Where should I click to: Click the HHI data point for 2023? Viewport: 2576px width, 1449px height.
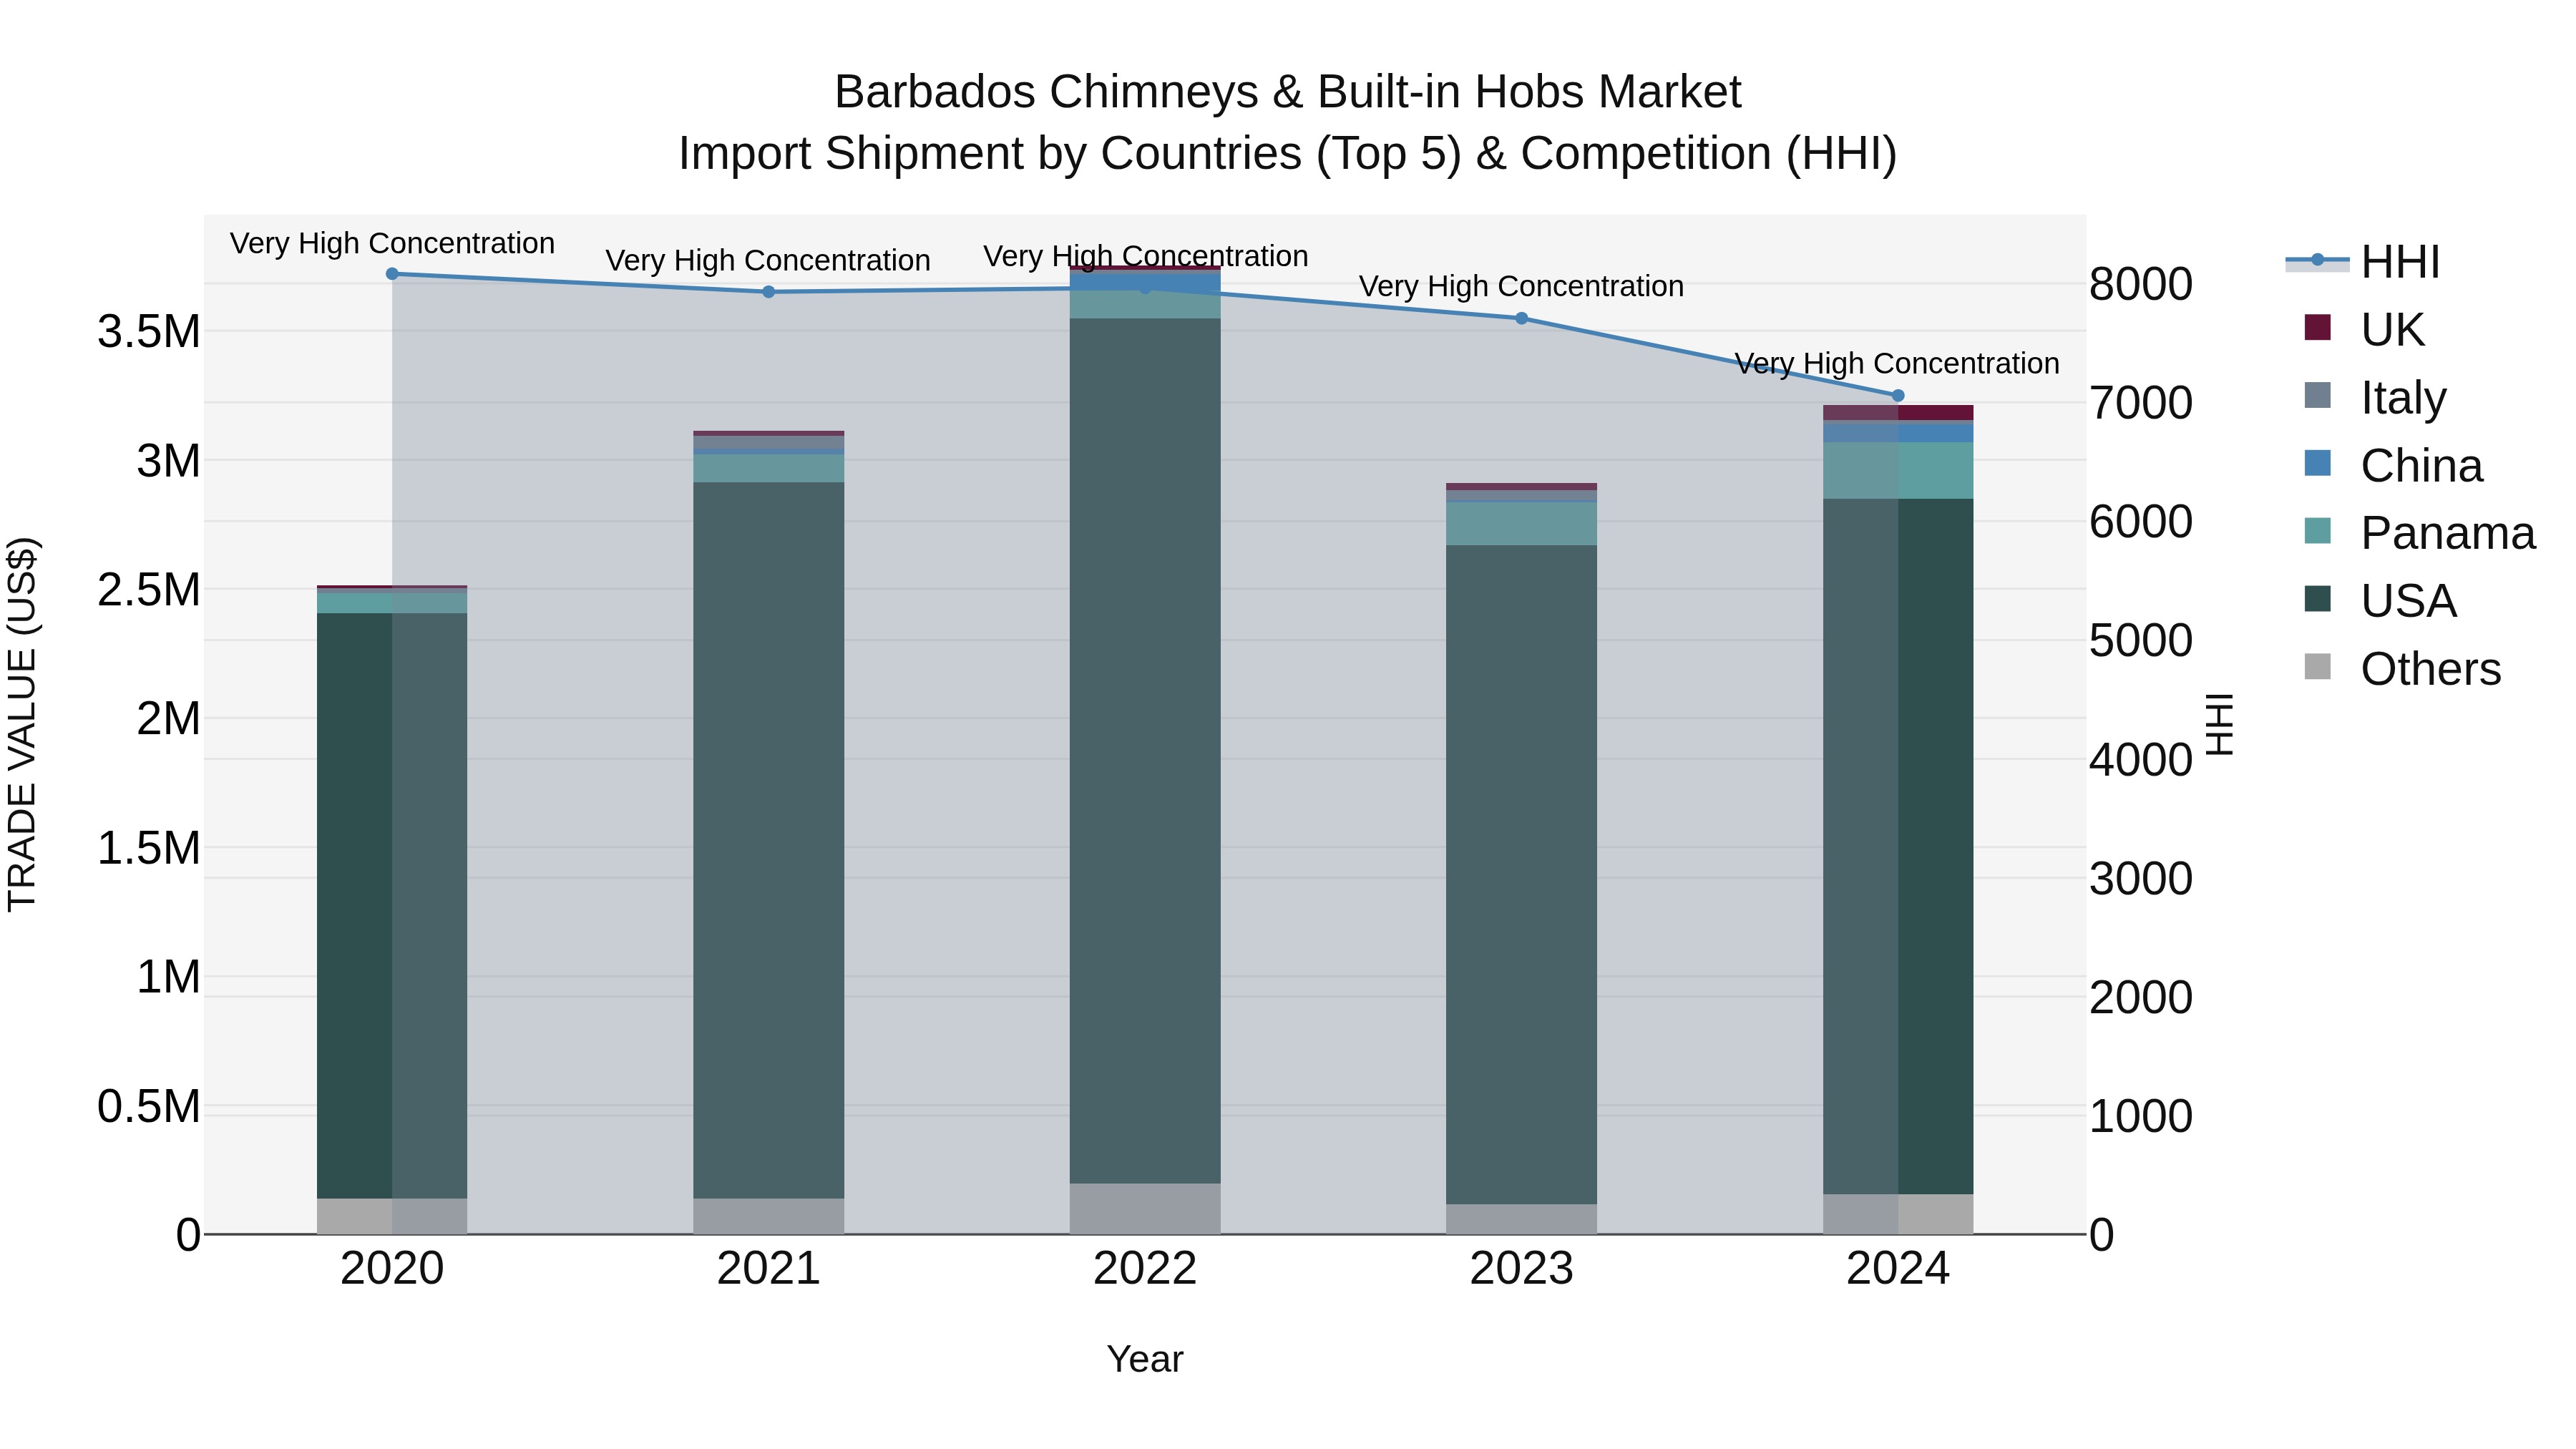coord(1522,318)
